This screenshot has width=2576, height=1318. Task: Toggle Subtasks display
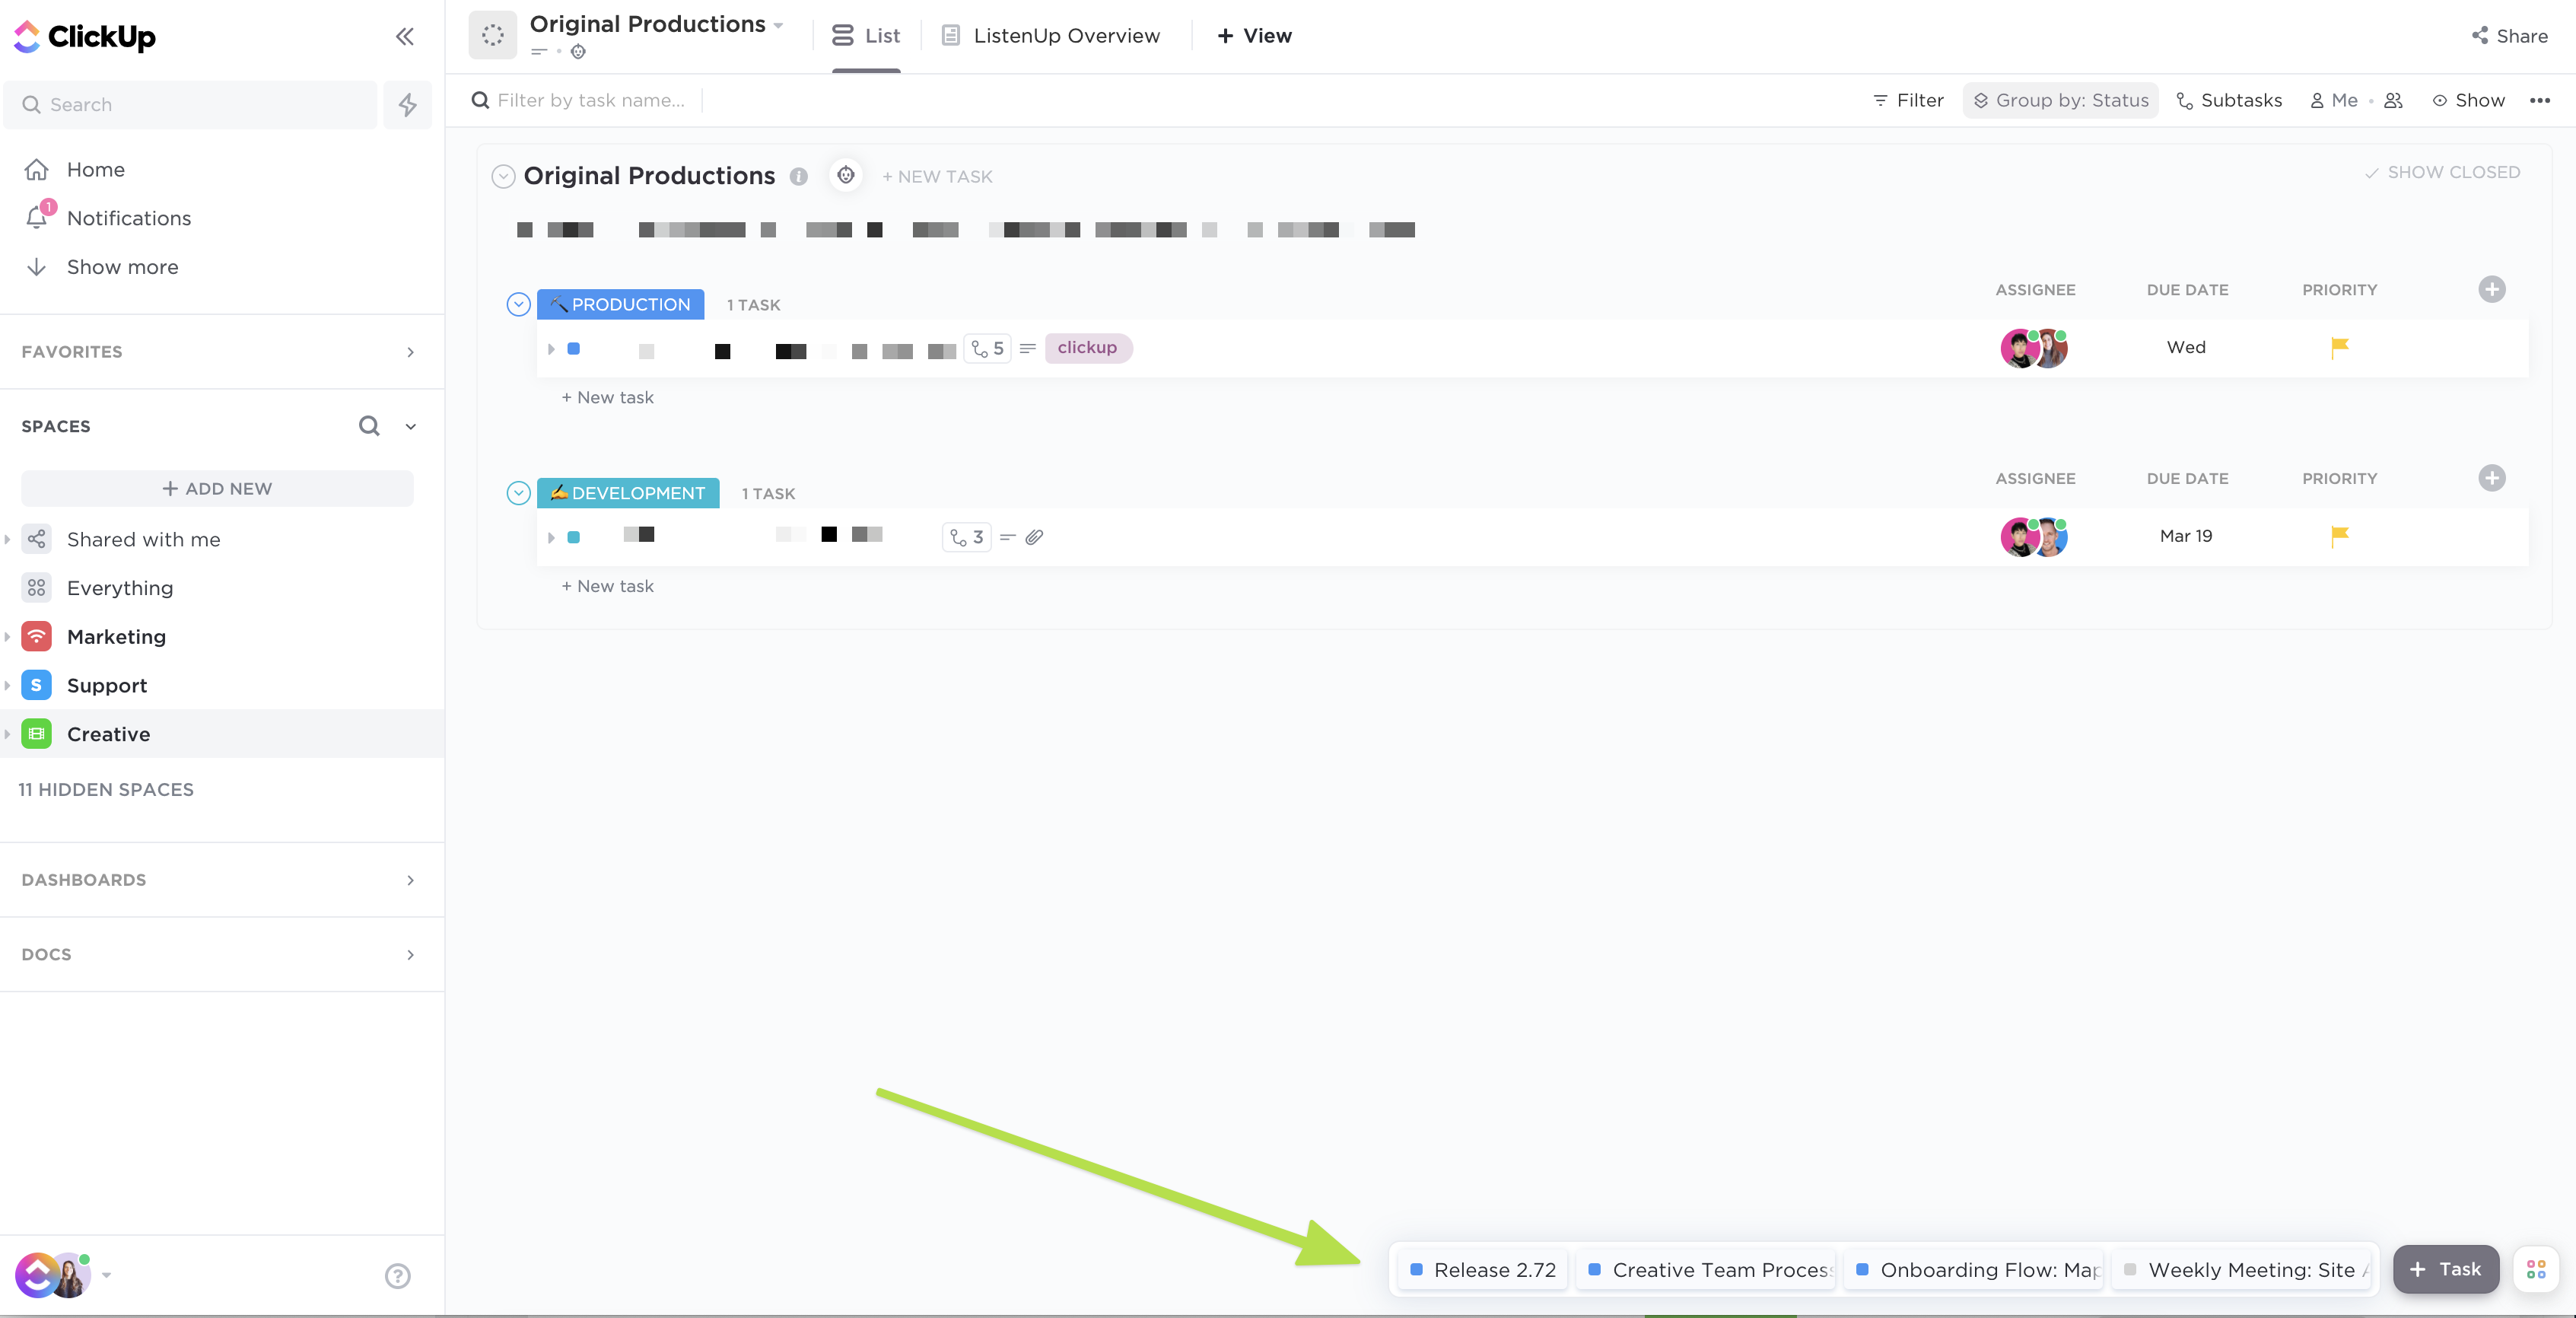2229,100
